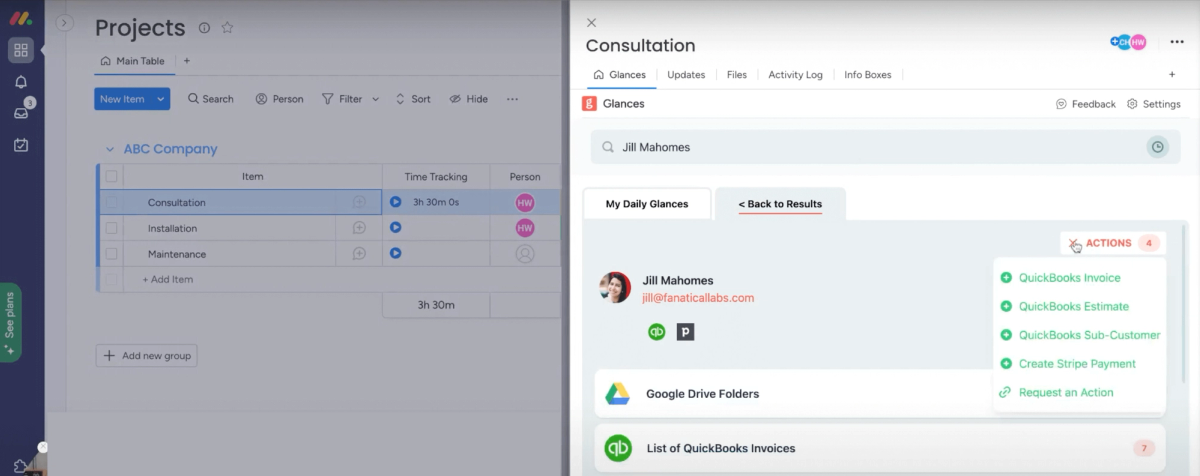Viewport: 1200px width, 476px height.
Task: Open Search in the board toolbar
Action: click(210, 99)
